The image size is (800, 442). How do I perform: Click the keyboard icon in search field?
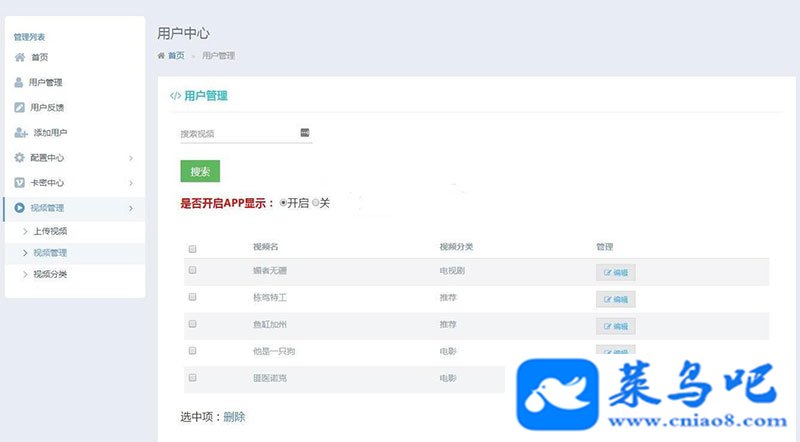pyautogui.click(x=305, y=133)
